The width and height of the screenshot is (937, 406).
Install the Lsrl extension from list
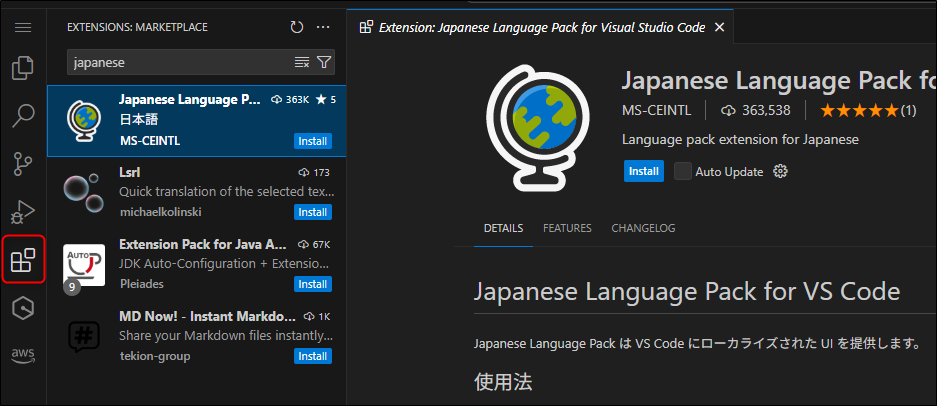pos(312,212)
